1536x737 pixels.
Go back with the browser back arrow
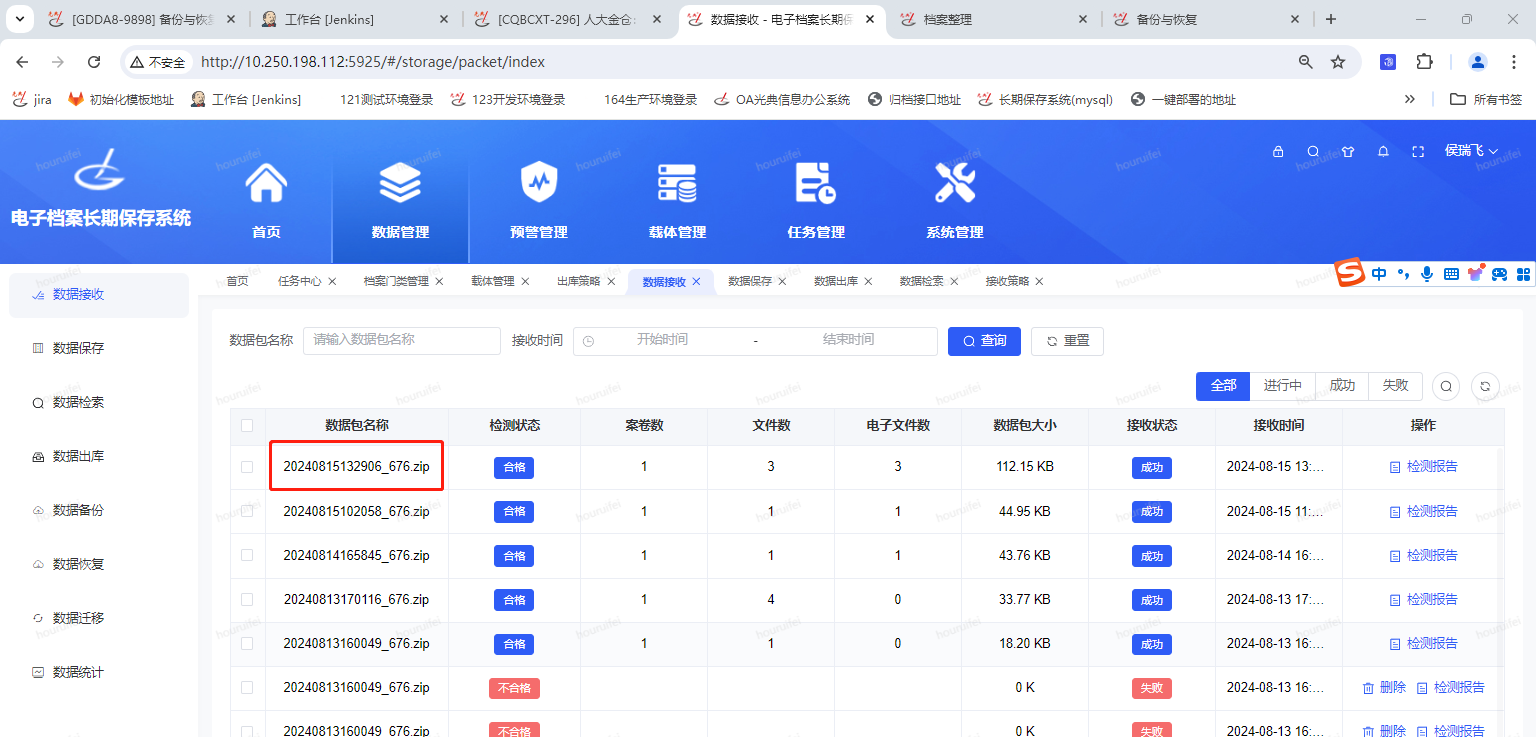[23, 62]
